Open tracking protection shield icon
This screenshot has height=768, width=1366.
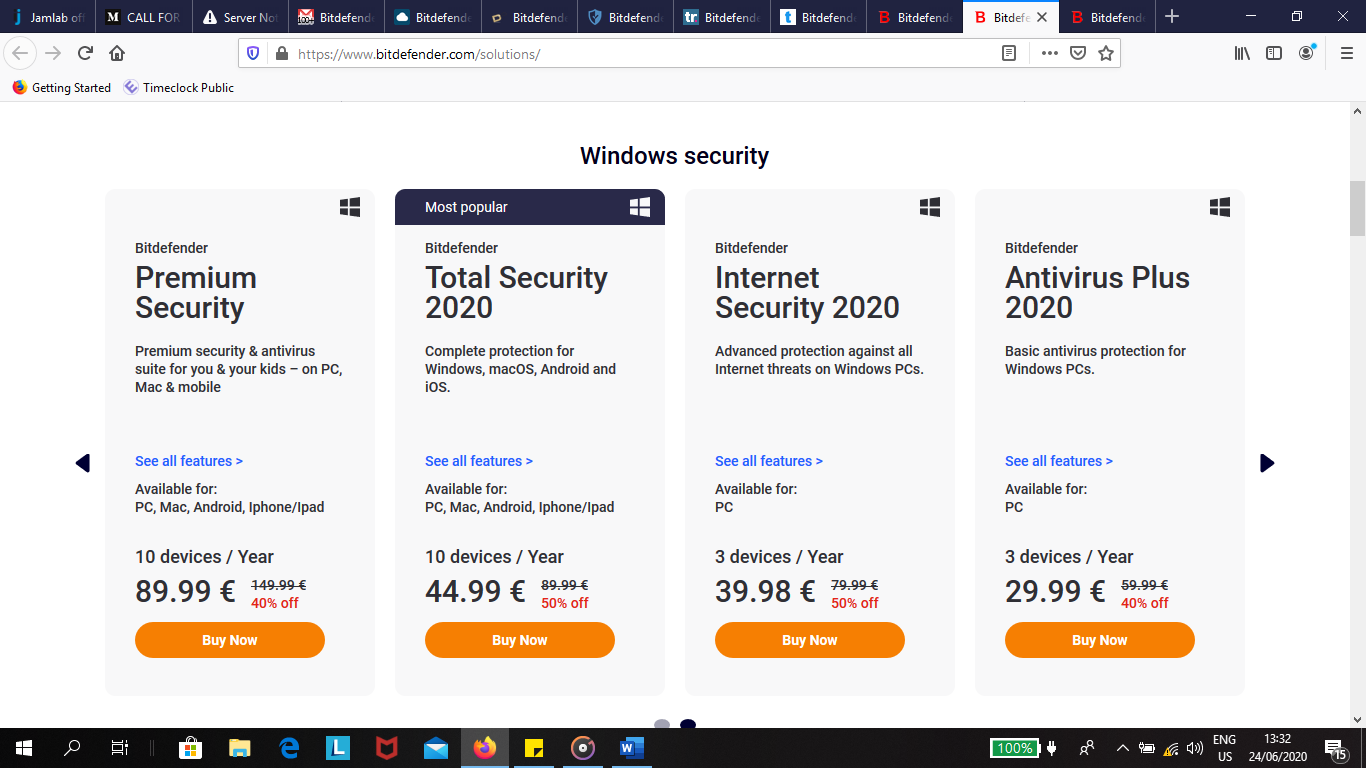[253, 53]
